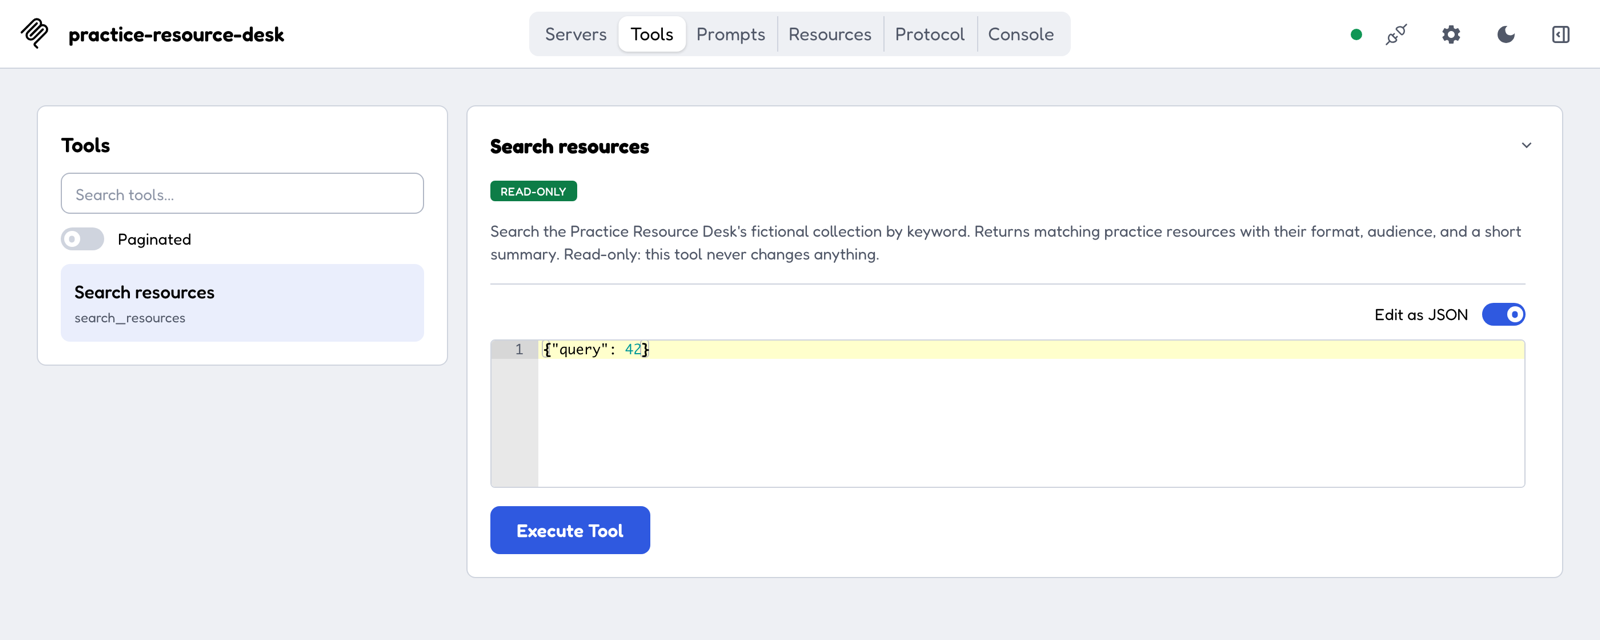Image resolution: width=1600 pixels, height=640 pixels.
Task: Go to the Prompts tab
Action: pos(731,34)
